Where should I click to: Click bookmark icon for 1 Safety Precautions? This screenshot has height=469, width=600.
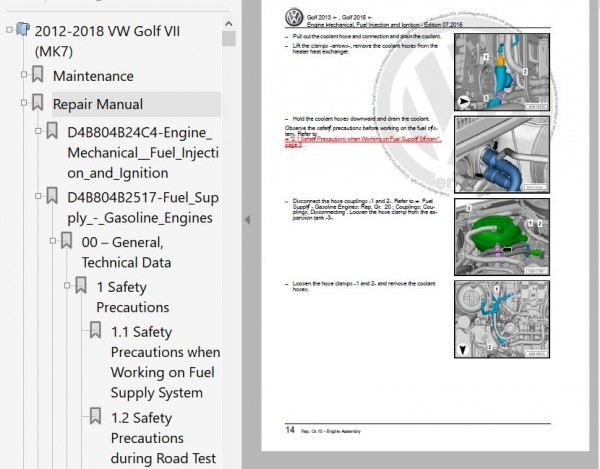[x=81, y=285]
